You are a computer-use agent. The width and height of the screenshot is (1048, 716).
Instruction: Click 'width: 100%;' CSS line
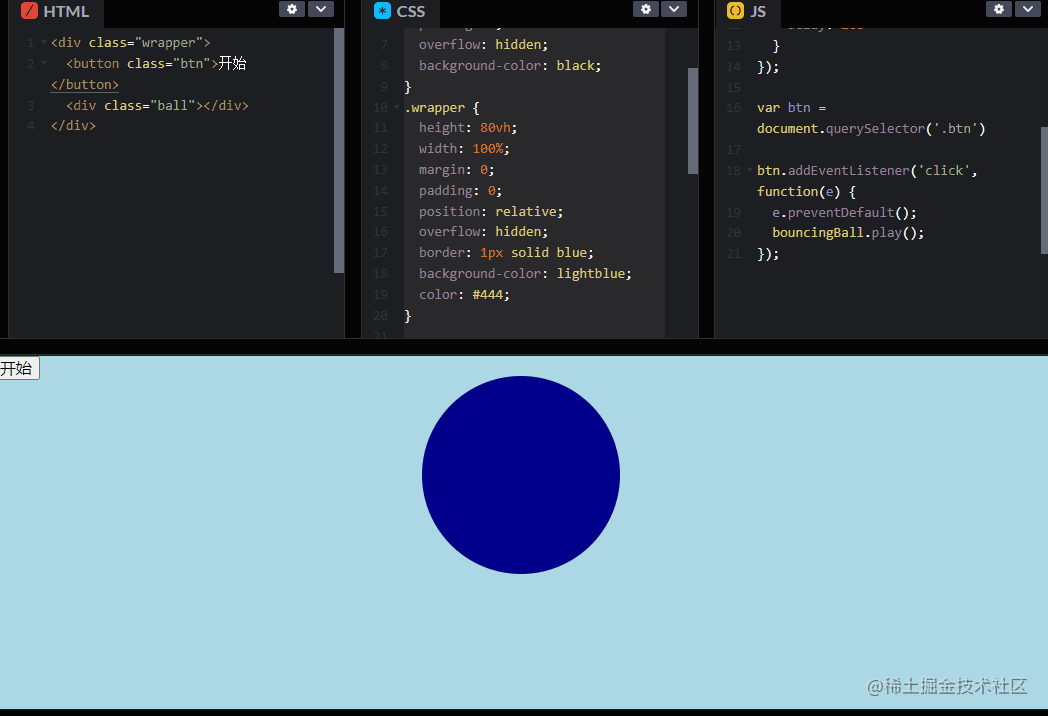(x=465, y=148)
